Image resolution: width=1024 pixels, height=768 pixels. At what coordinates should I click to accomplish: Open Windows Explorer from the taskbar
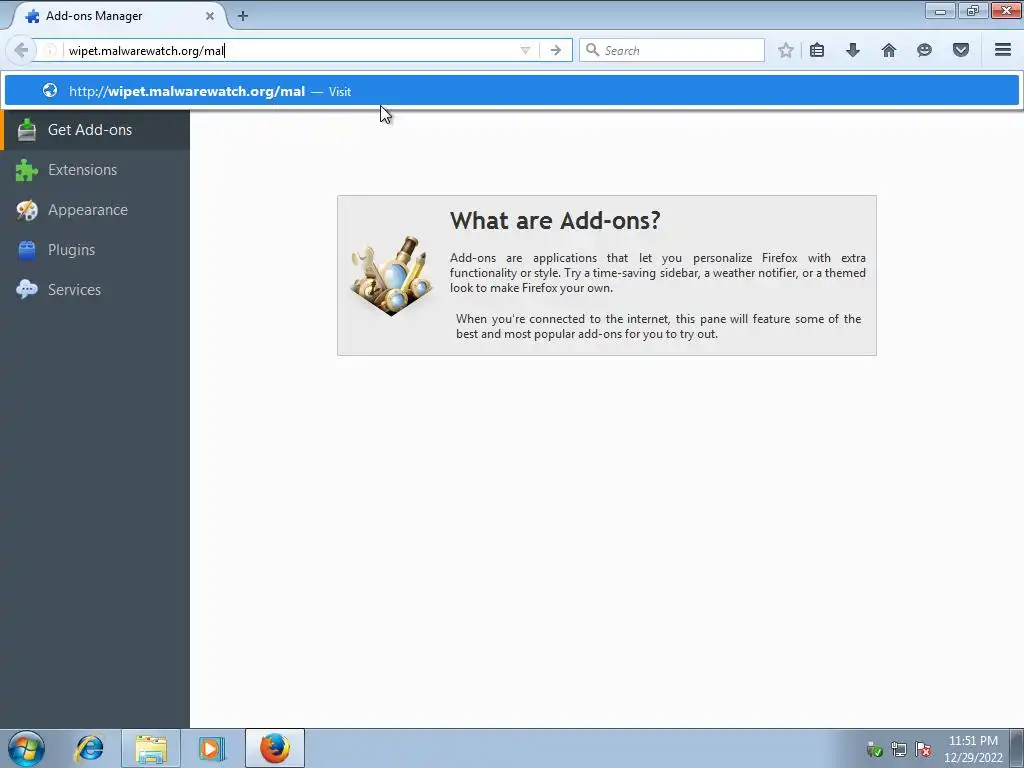(151, 748)
